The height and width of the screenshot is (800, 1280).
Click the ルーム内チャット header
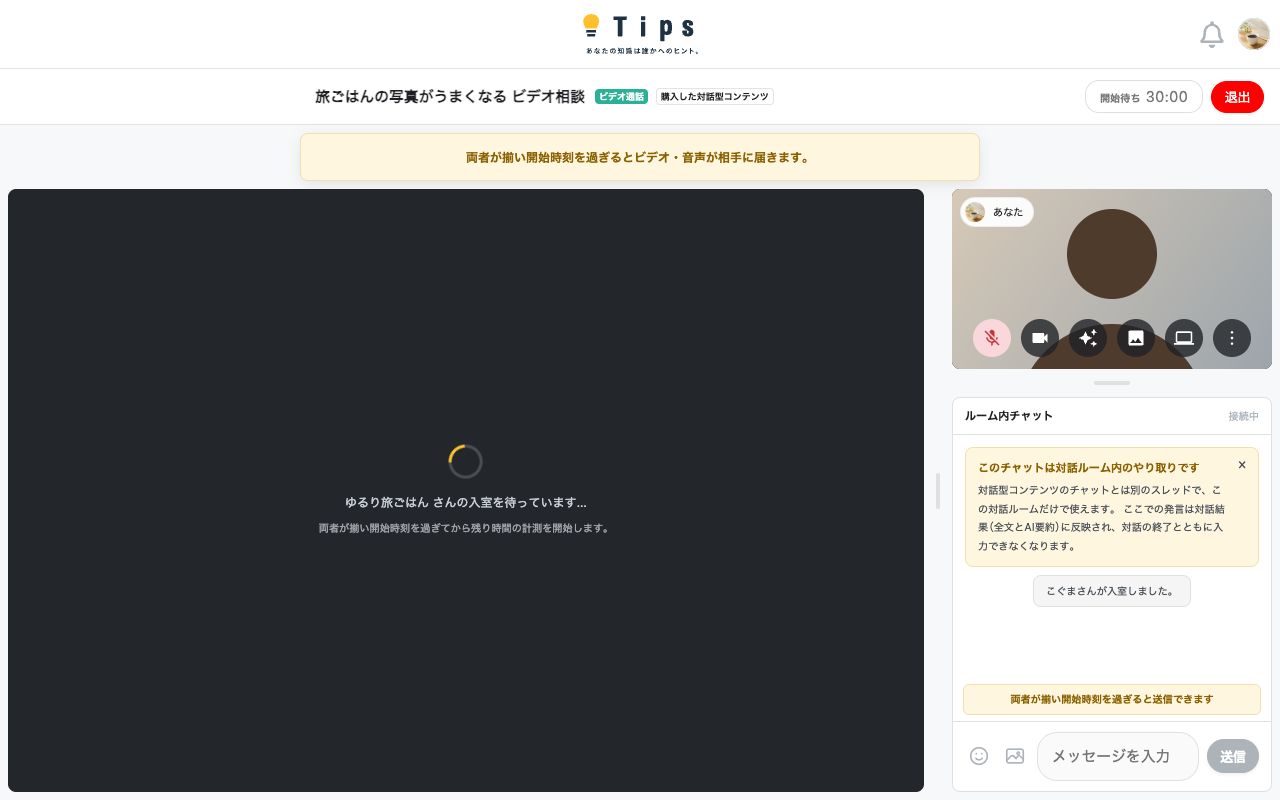click(1009, 416)
